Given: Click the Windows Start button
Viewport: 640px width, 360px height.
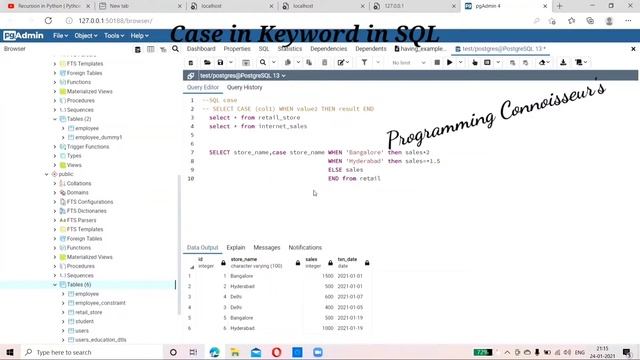Looking at the screenshot, I should 10,352.
